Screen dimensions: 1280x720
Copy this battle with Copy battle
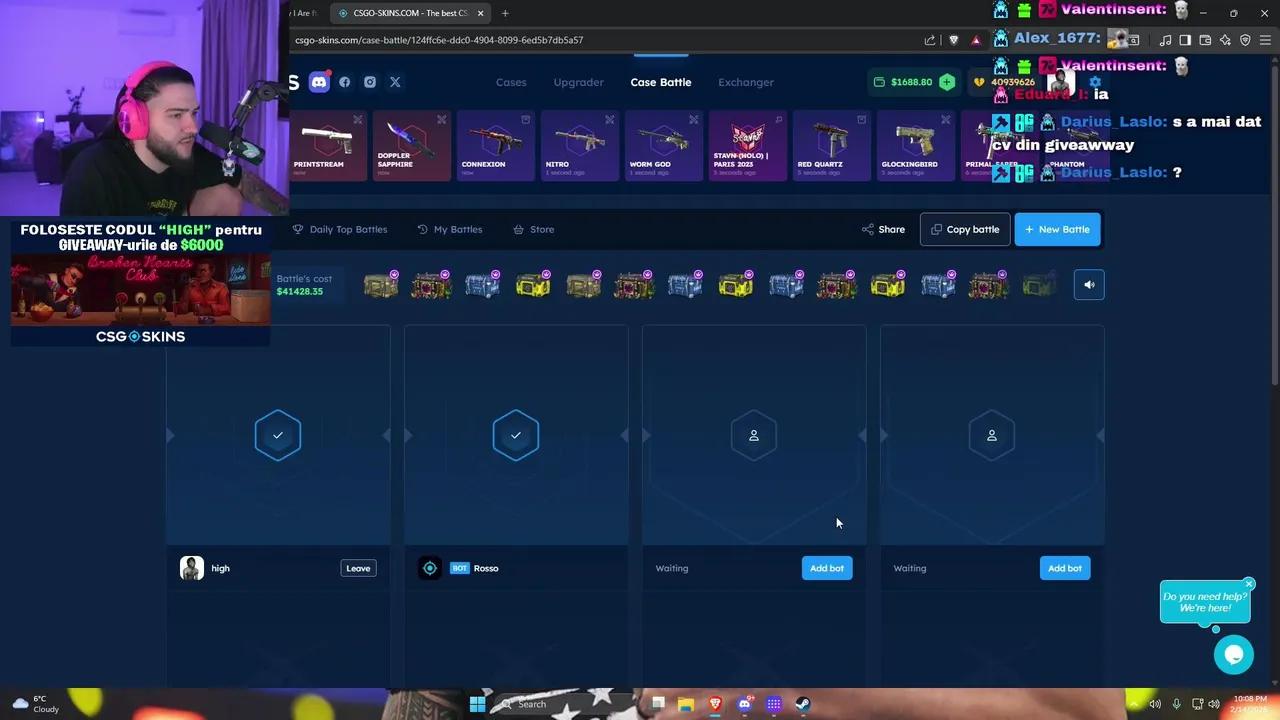tap(965, 229)
